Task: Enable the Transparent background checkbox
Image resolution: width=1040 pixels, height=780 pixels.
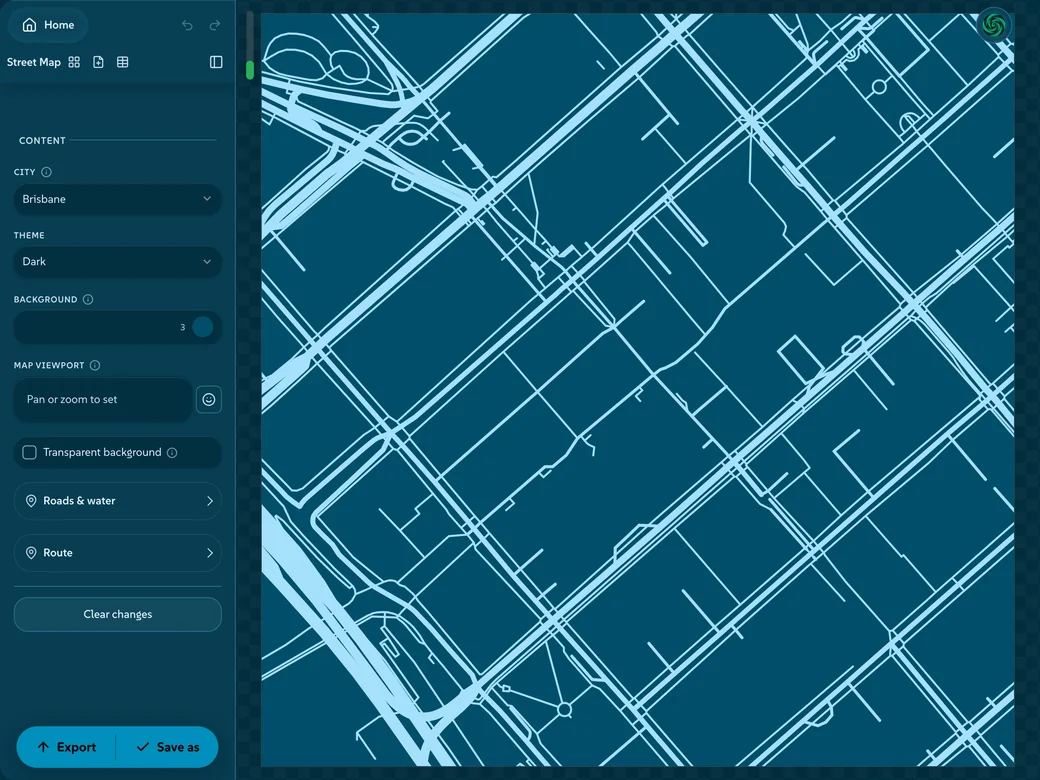Action: tap(29, 452)
